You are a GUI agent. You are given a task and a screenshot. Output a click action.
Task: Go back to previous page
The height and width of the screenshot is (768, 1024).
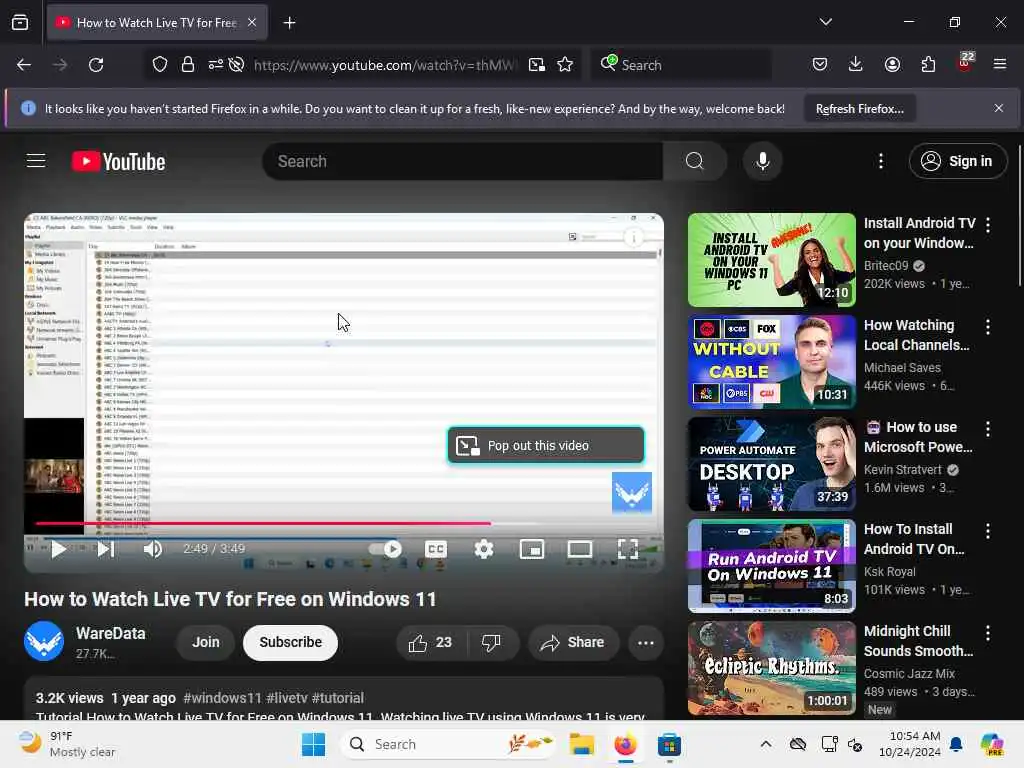tap(24, 65)
